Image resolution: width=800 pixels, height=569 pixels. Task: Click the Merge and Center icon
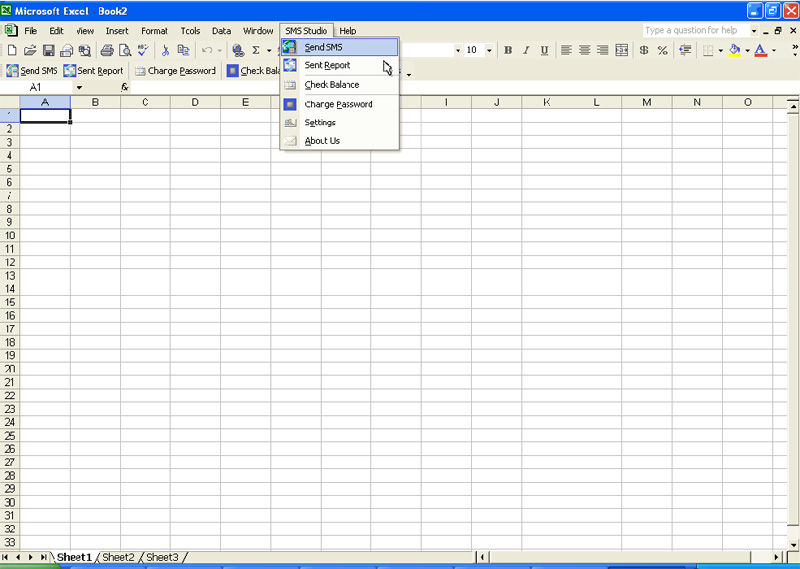pos(621,50)
